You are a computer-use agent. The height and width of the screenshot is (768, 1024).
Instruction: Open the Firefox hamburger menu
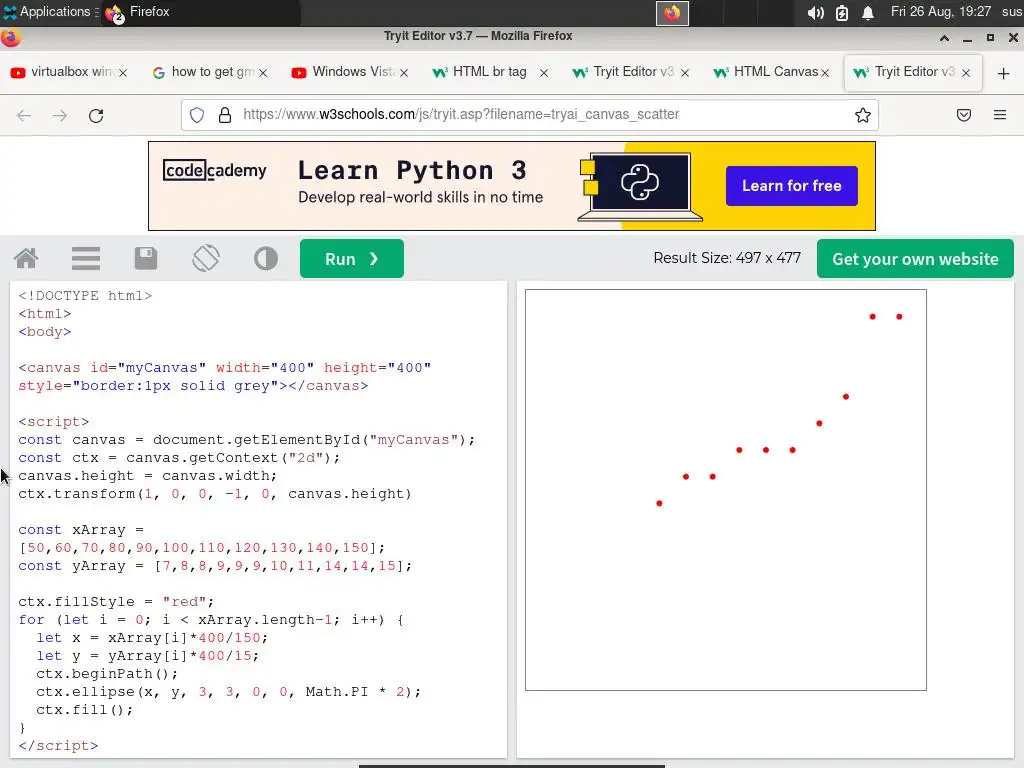click(x=1000, y=115)
